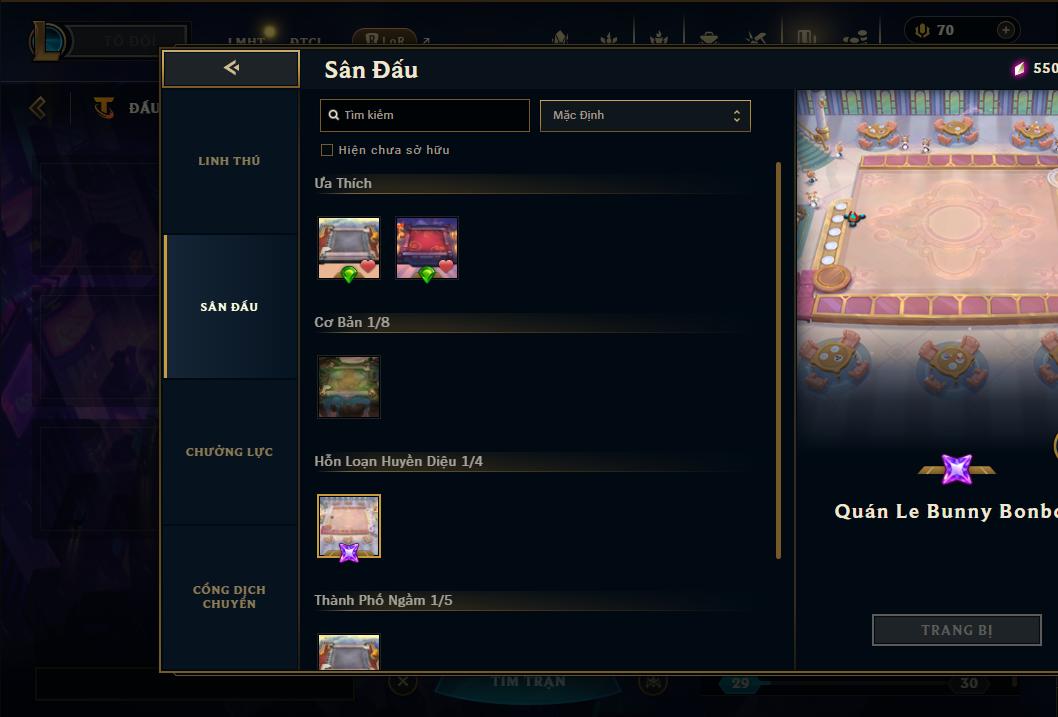Open the Cổng Dịch Chuyển tab
1058x717 pixels.
tap(229, 597)
